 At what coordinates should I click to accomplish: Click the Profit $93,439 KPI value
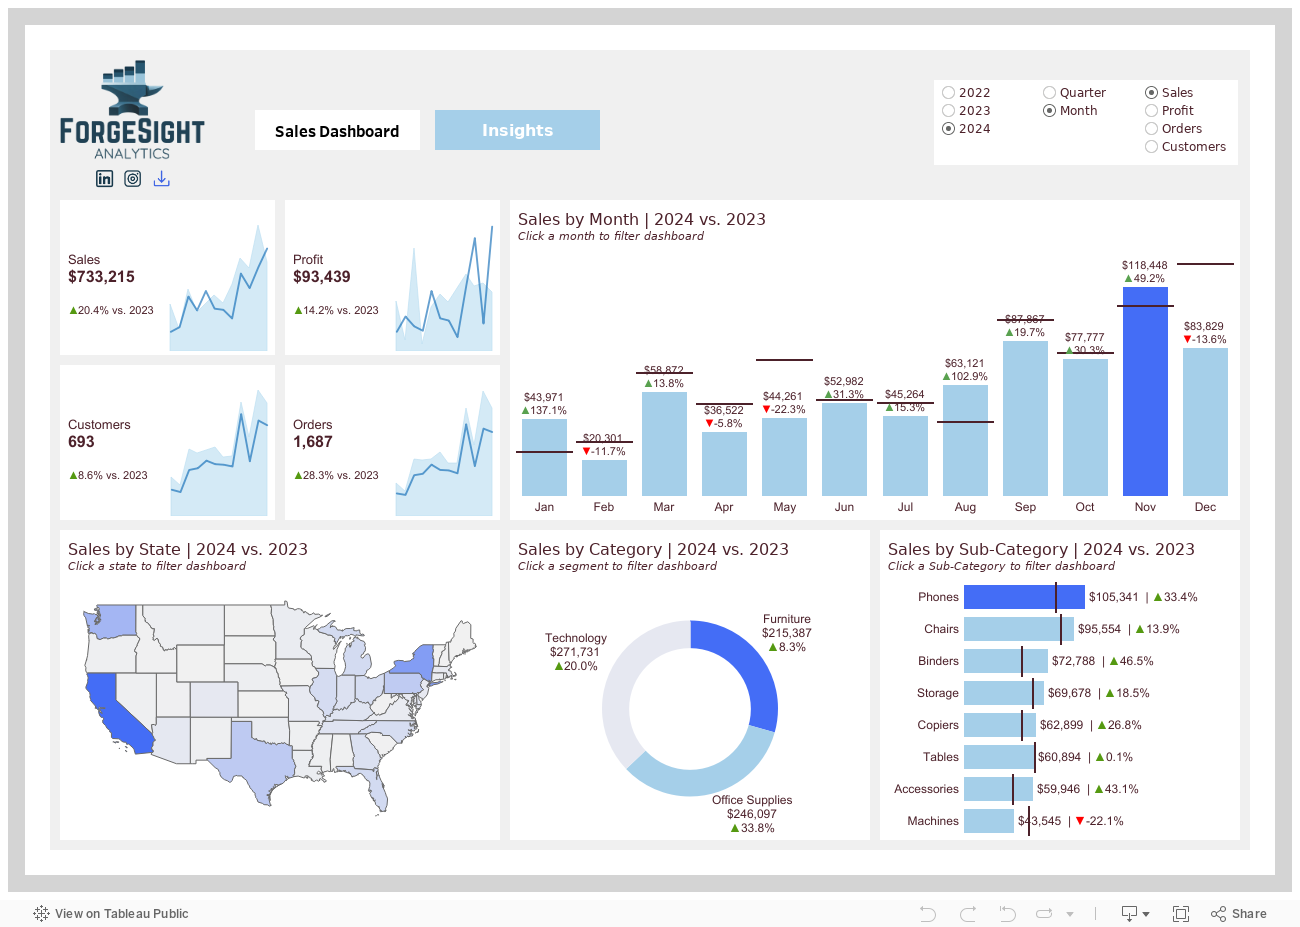[322, 277]
